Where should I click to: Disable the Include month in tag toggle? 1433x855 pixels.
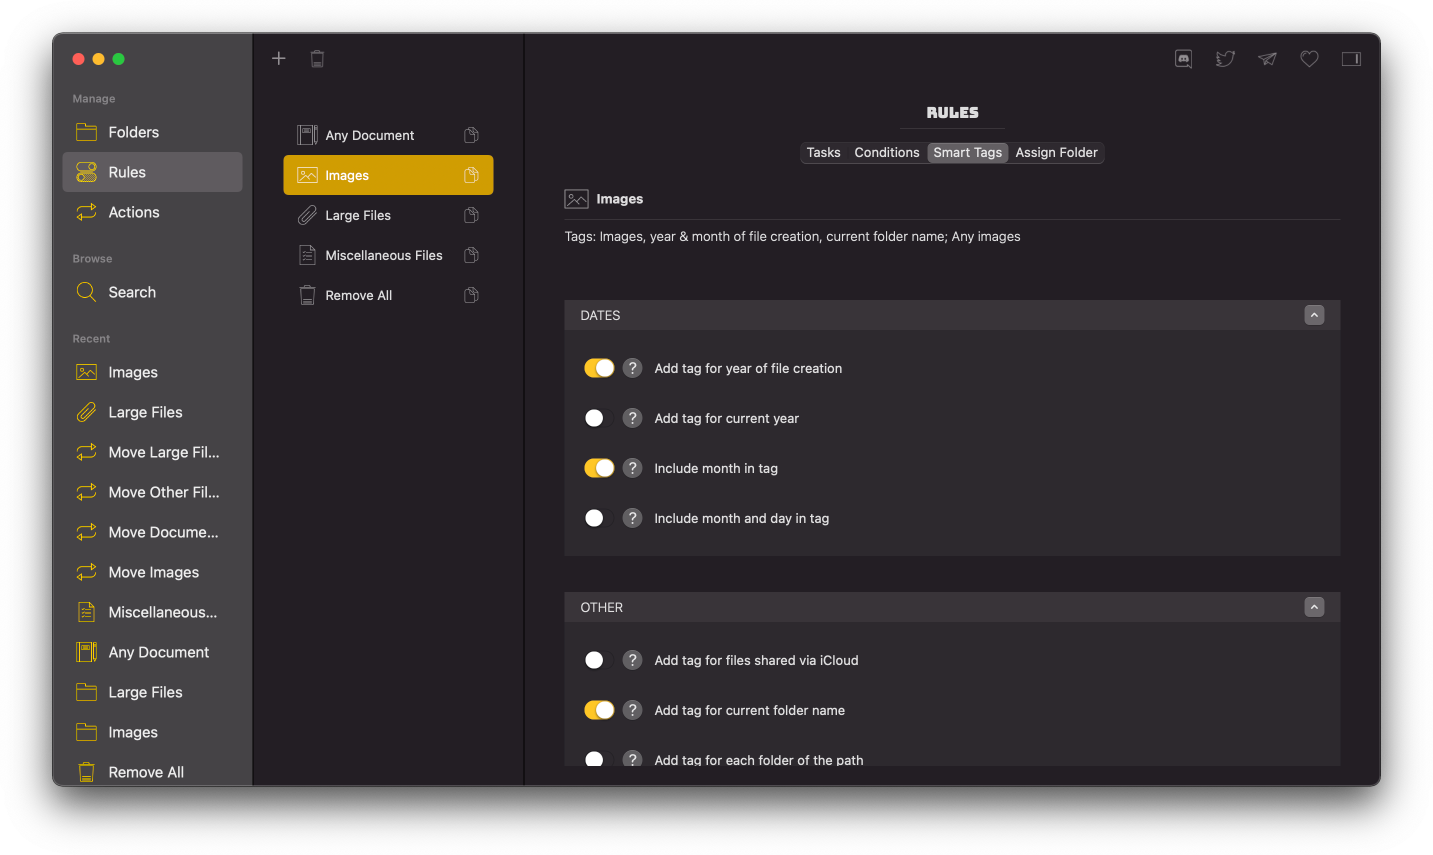tap(598, 467)
